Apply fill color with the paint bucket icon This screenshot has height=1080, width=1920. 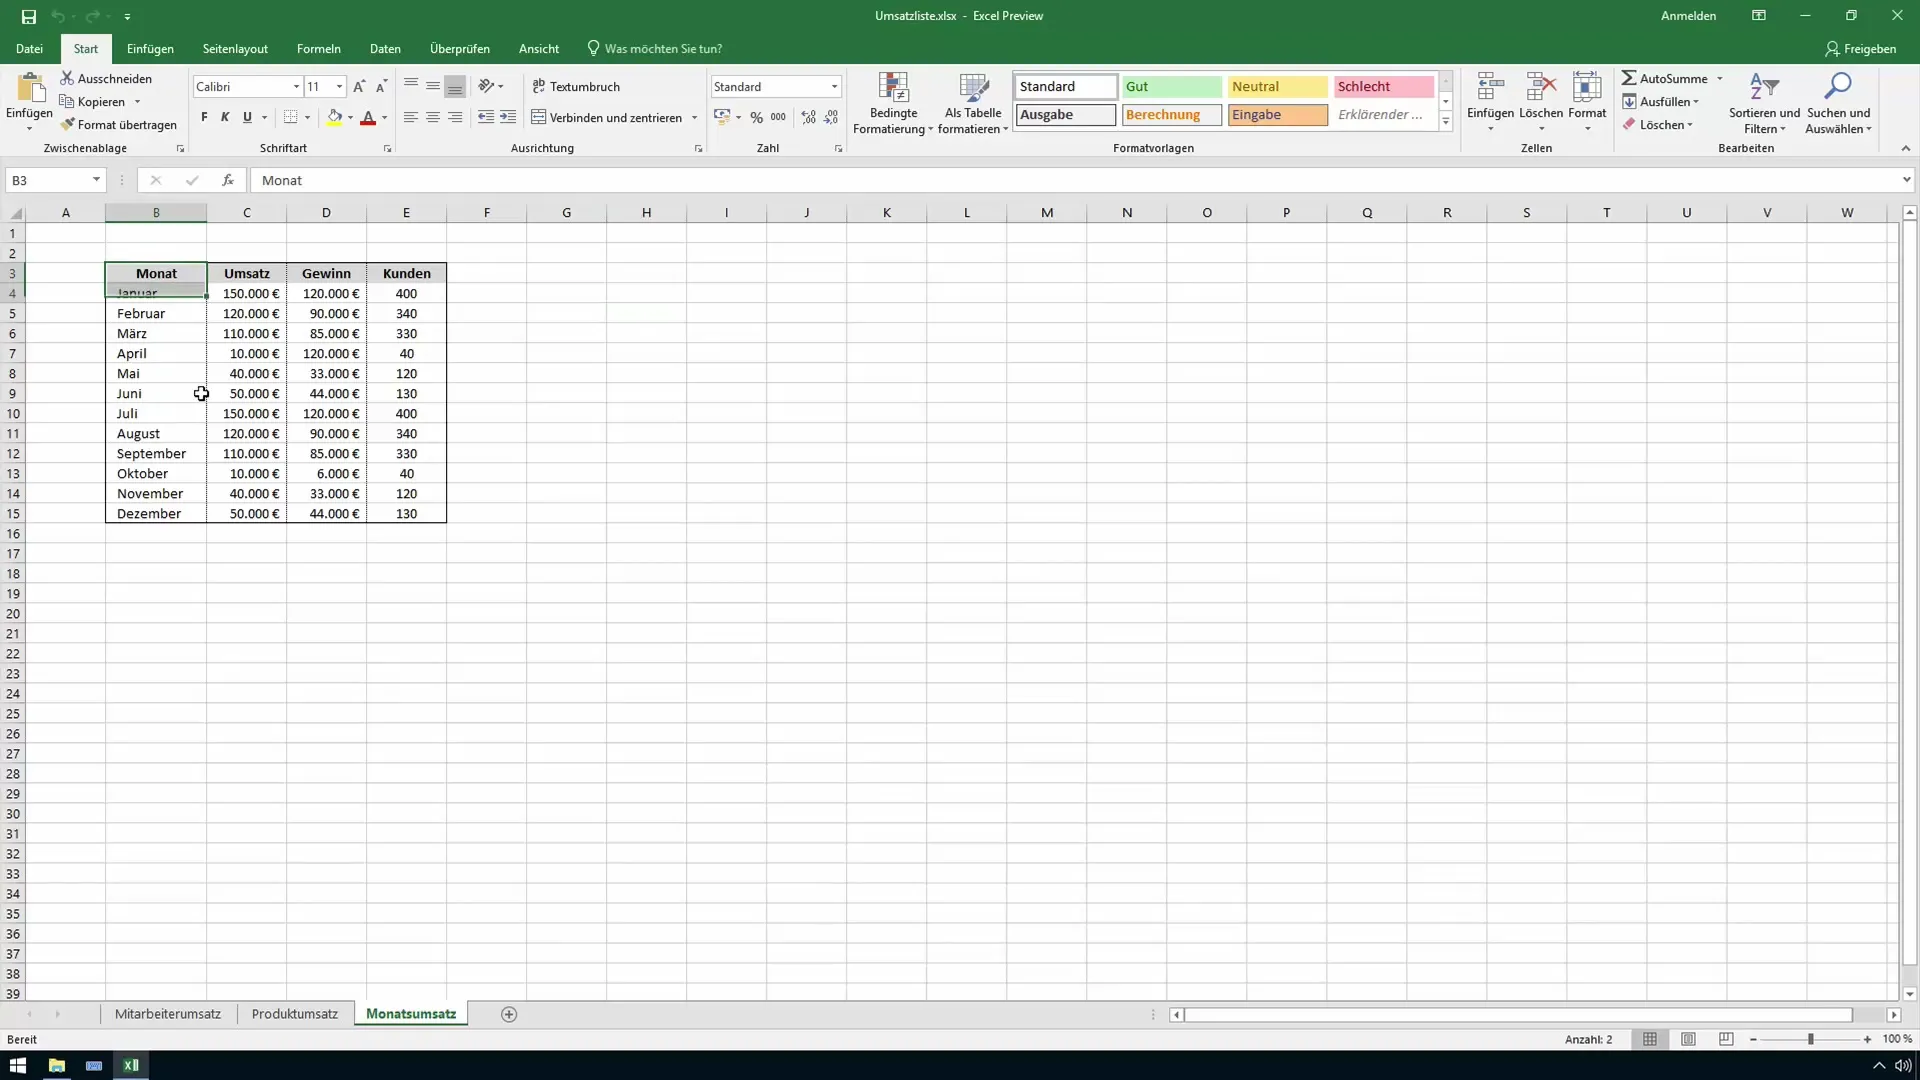click(x=334, y=117)
